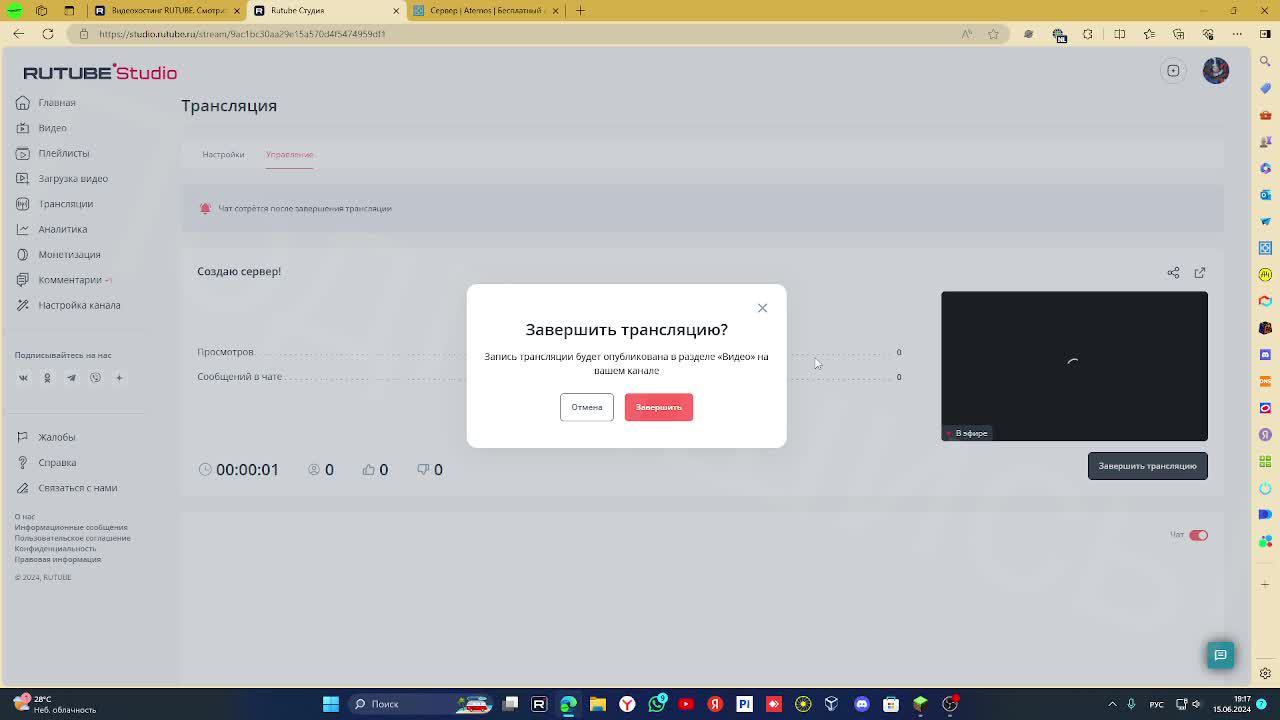The height and width of the screenshot is (720, 1280).
Task: Go to Плейлисты in the sidebar
Action: 64,153
